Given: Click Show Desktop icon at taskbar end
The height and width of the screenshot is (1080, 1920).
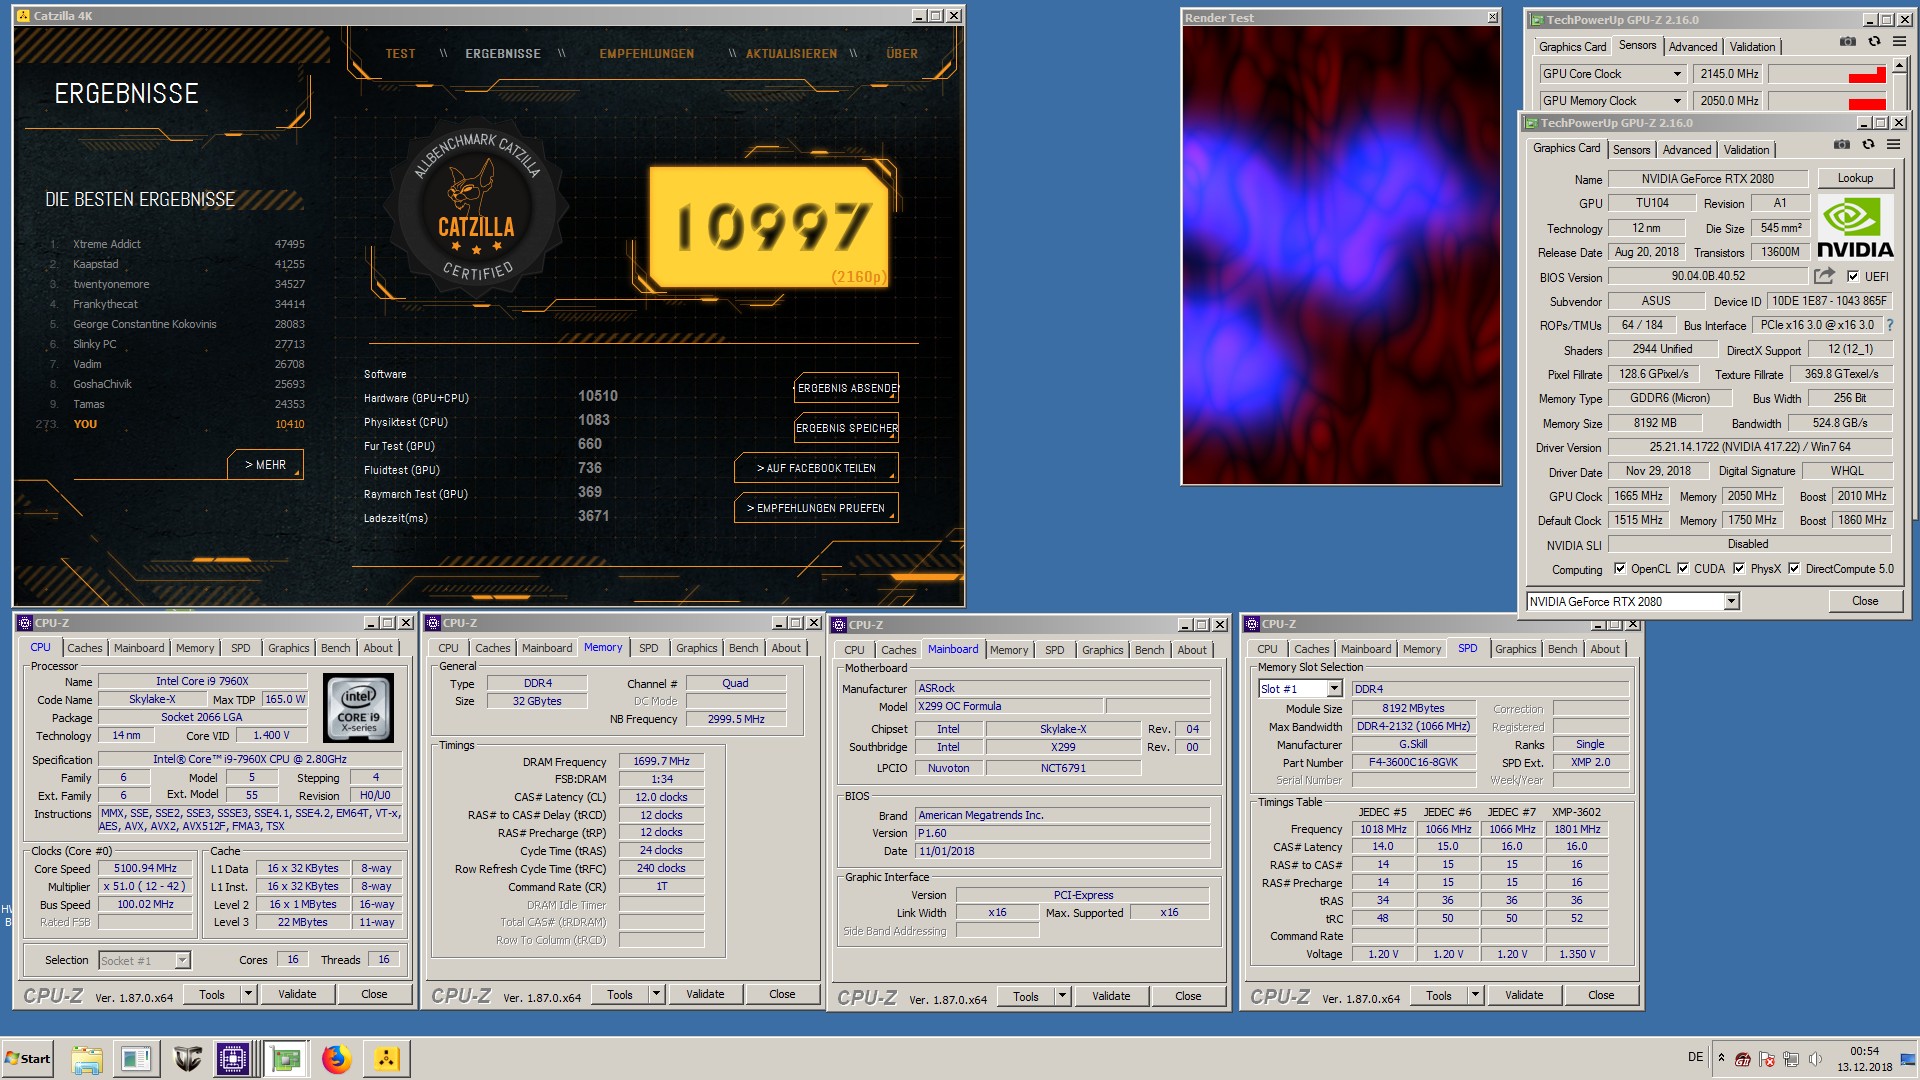Looking at the screenshot, I should coord(1908,1059).
